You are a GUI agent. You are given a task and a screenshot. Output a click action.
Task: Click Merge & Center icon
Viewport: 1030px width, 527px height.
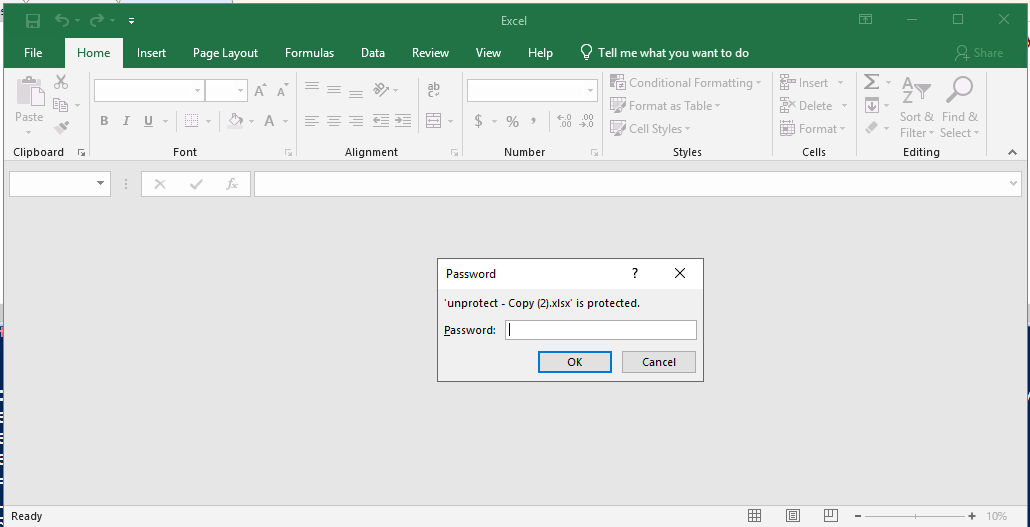point(434,121)
